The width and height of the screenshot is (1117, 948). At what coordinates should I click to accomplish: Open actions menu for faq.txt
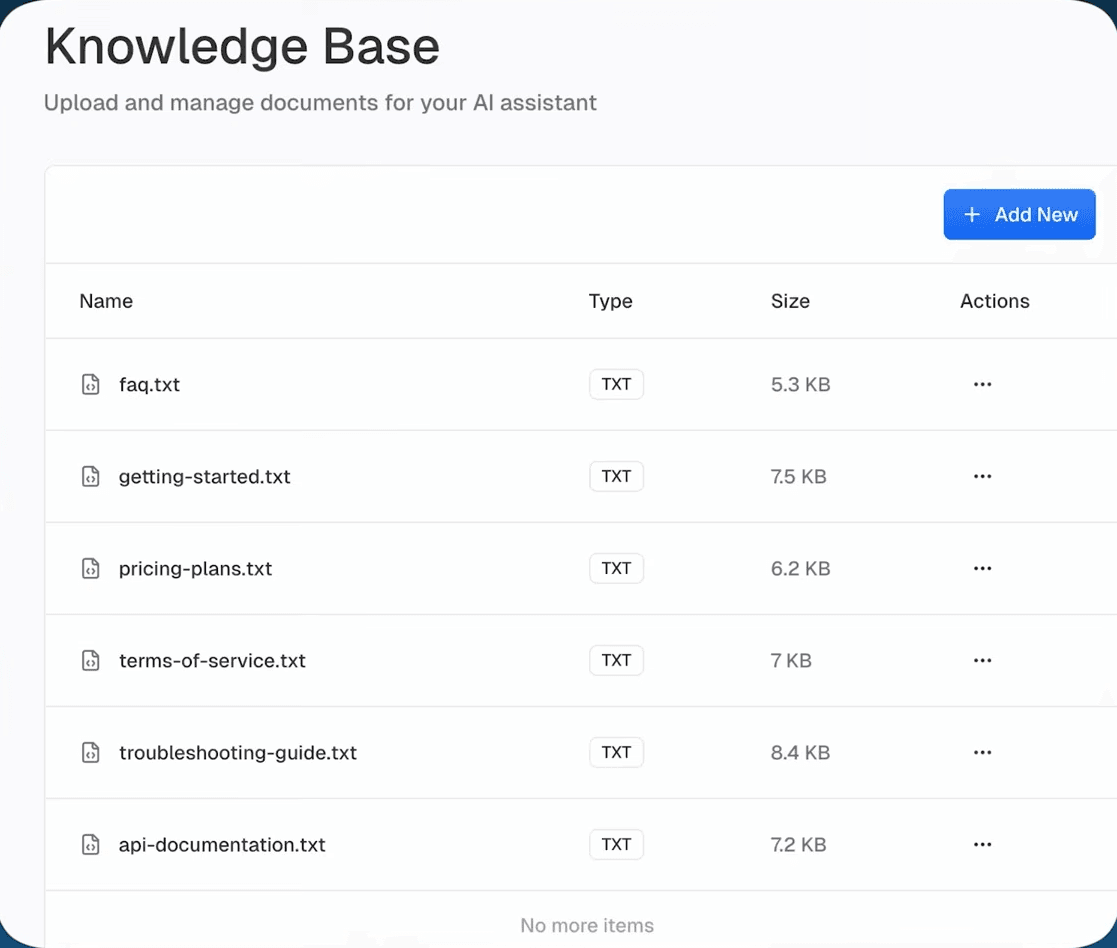[x=982, y=385]
